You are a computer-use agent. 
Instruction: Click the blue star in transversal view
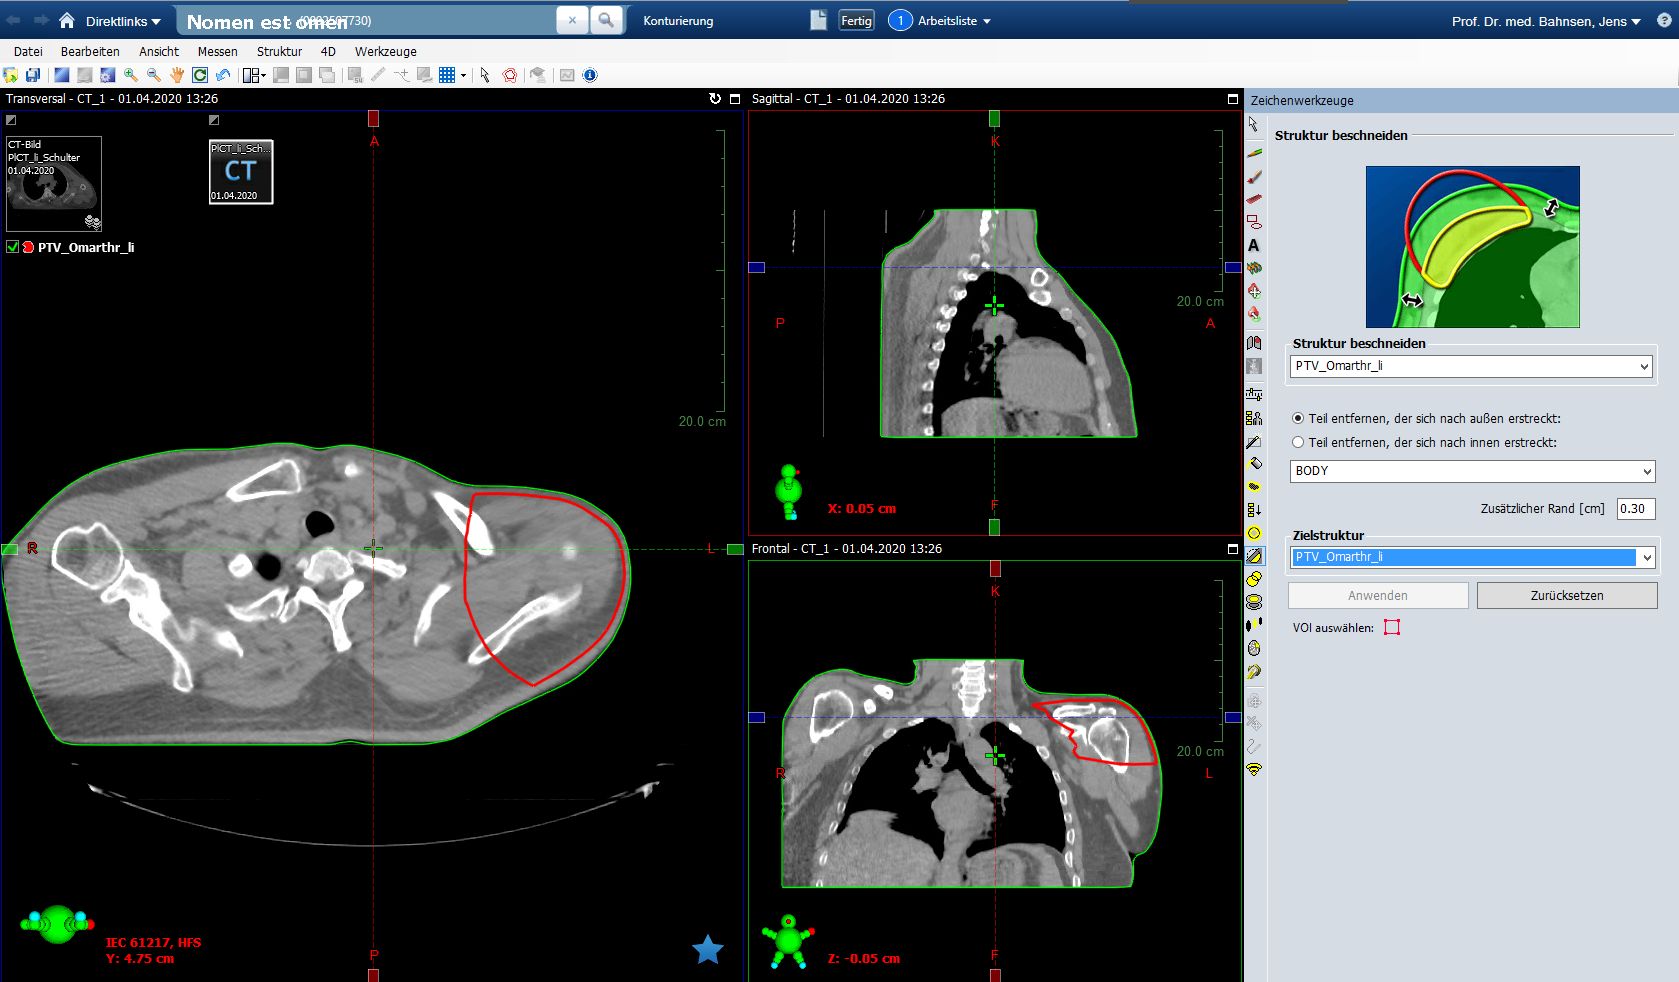(x=708, y=949)
